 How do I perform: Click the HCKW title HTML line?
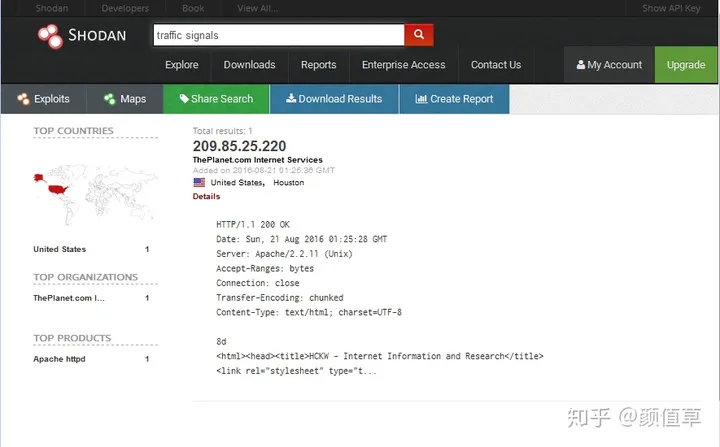[x=380, y=356]
